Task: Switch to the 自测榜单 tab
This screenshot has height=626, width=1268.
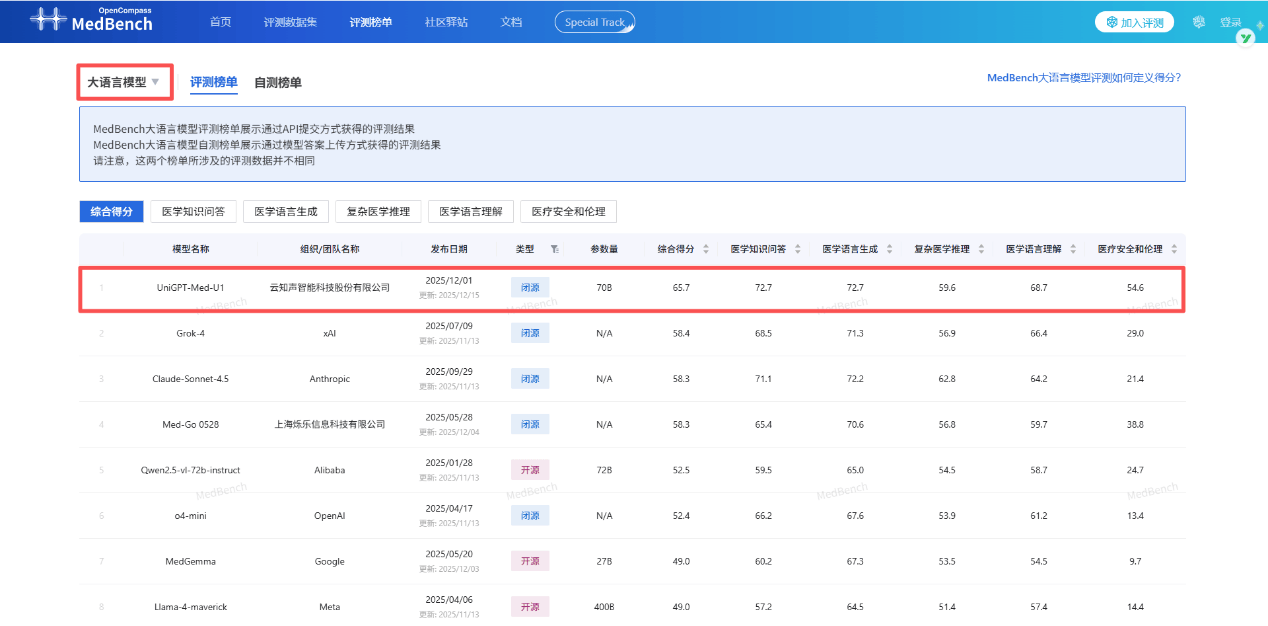Action: (x=276, y=83)
